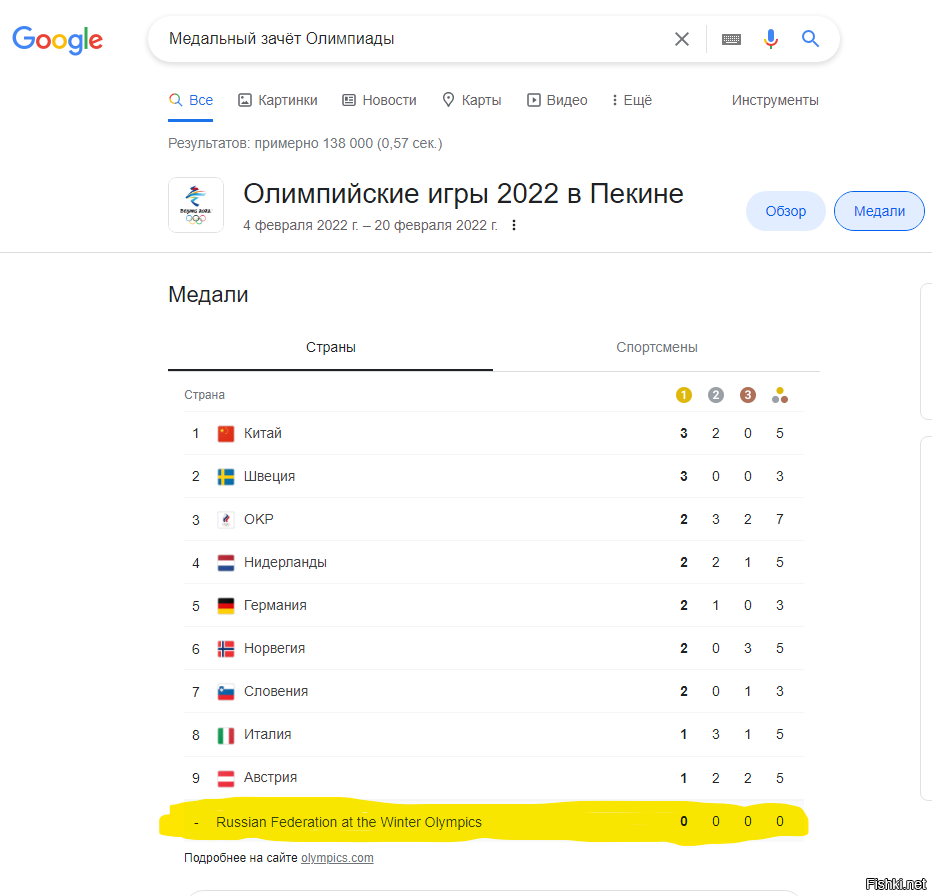The image size is (932, 896).
Task: Click the Beijing 2022 Olympics logo
Action: click(x=195, y=205)
